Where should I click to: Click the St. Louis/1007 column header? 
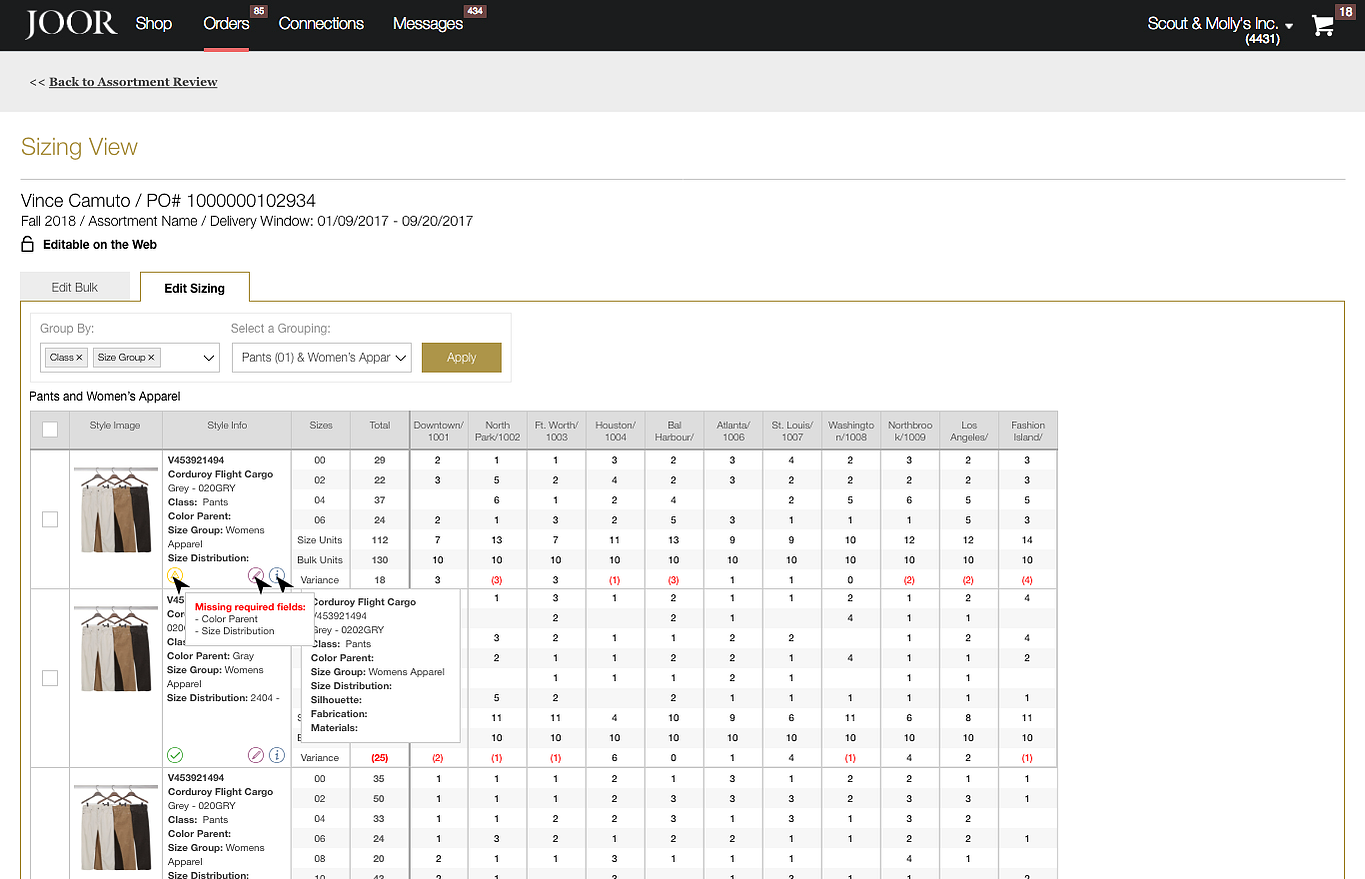click(x=792, y=431)
